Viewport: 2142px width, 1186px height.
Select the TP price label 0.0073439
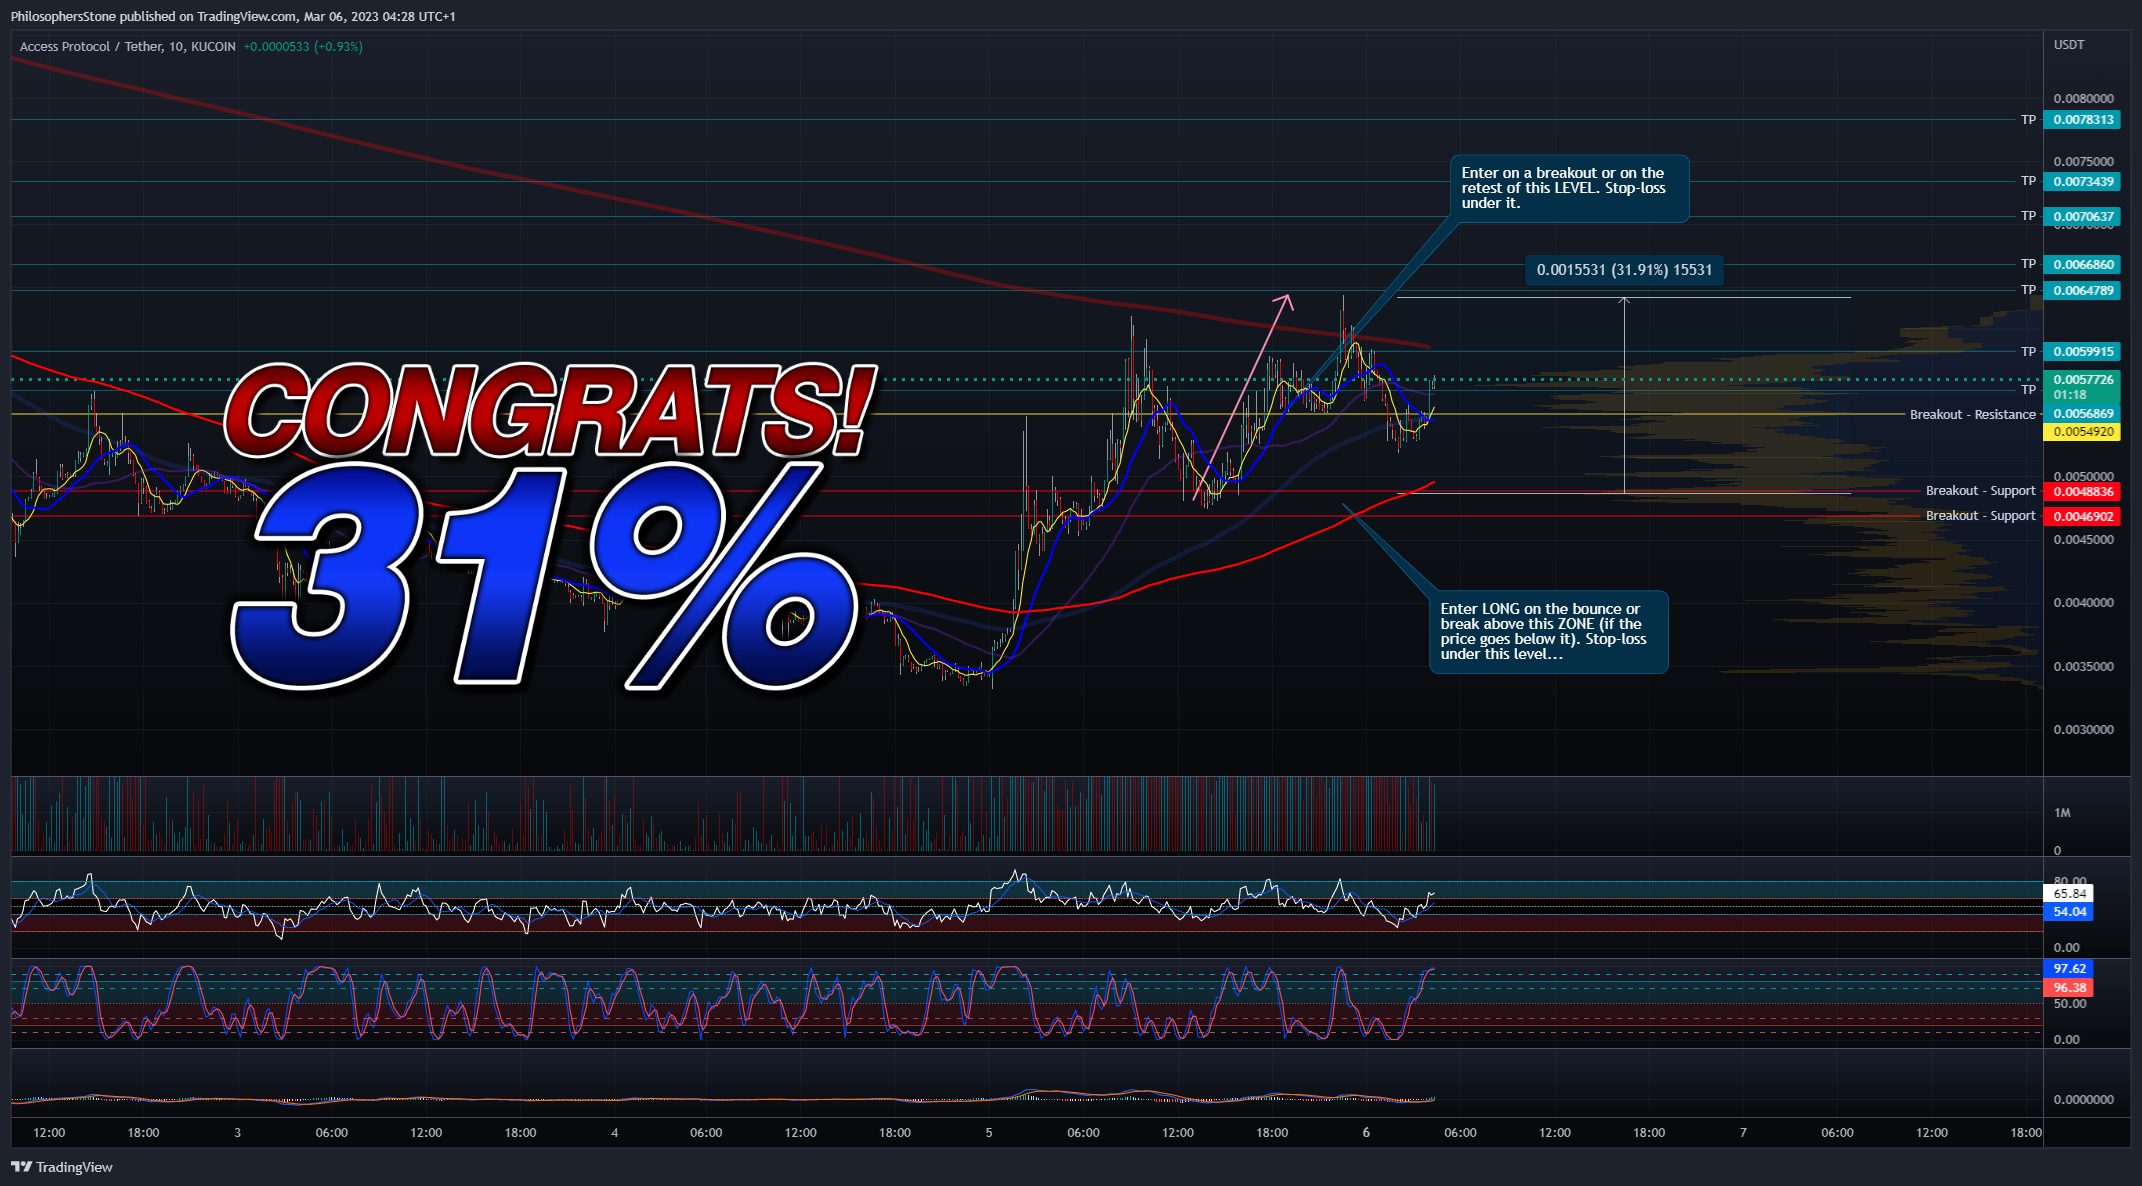[x=2083, y=182]
